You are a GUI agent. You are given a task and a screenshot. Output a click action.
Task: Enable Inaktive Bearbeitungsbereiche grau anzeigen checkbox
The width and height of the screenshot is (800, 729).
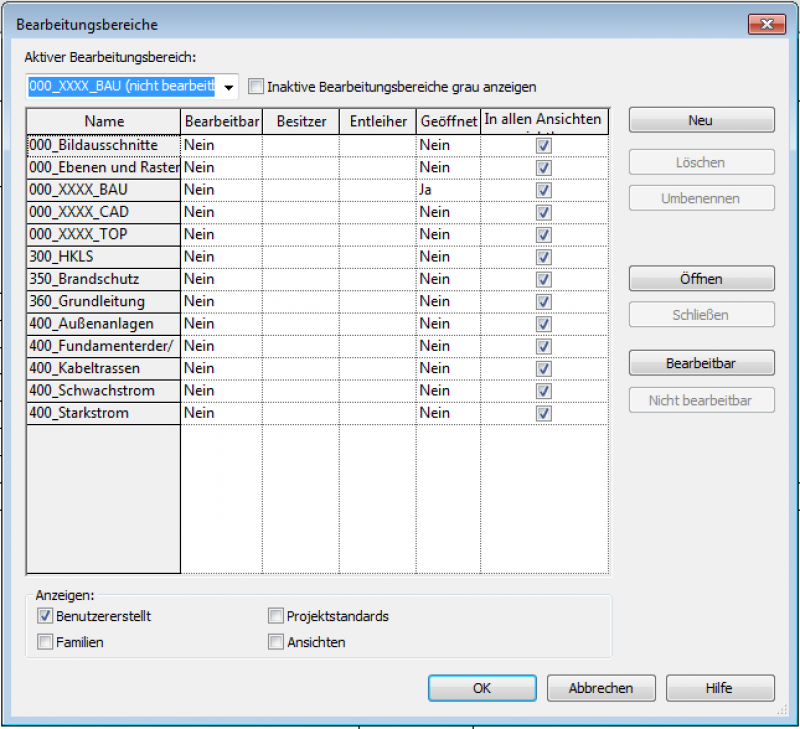(255, 87)
